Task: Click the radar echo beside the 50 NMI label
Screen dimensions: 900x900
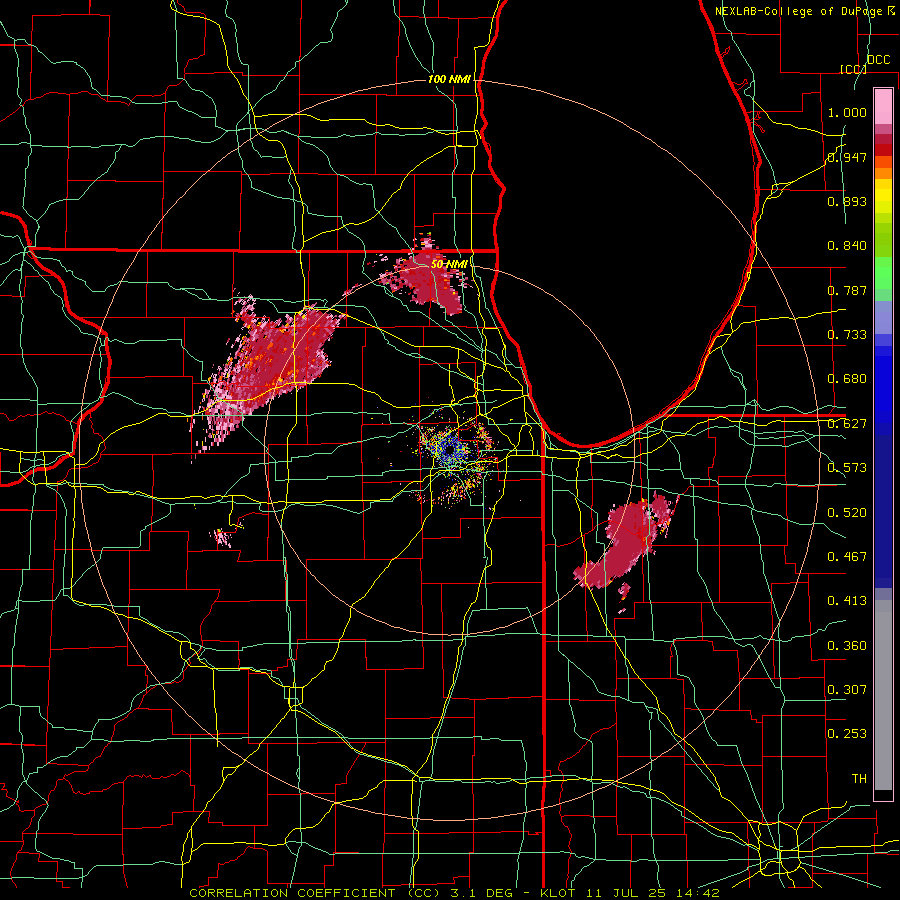Action: click(x=428, y=278)
